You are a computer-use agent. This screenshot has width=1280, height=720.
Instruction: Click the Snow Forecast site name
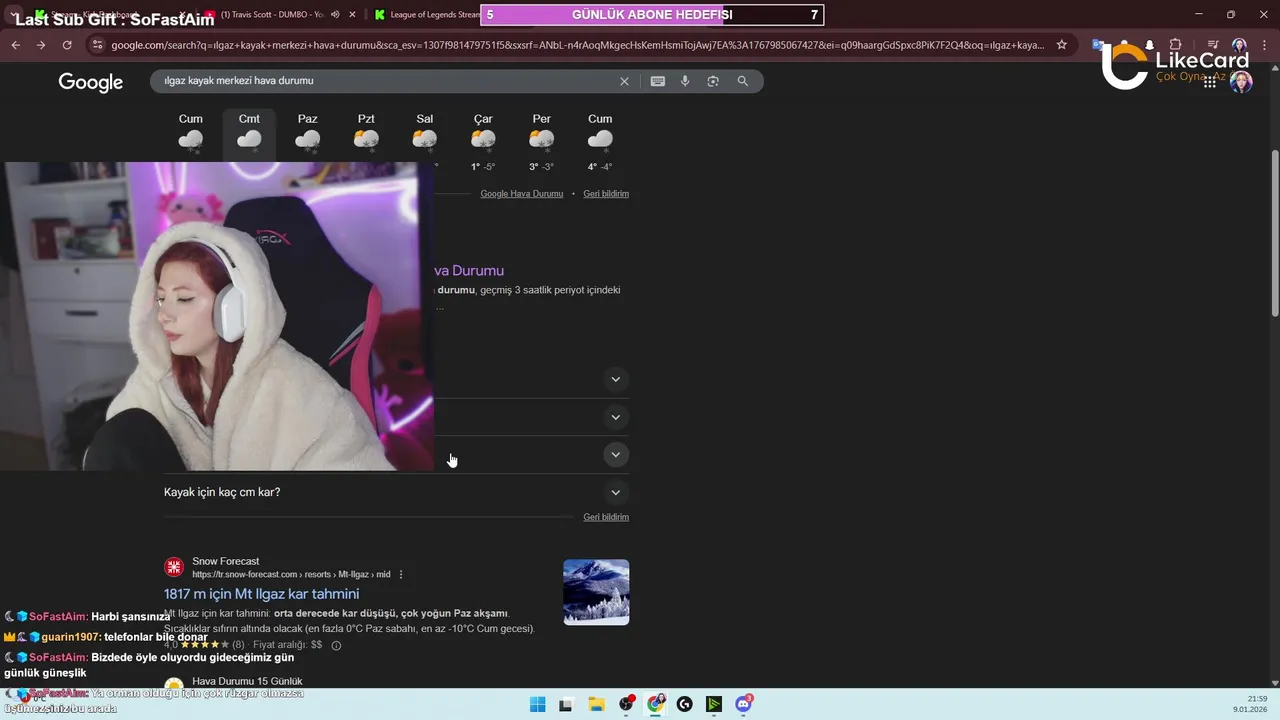click(226, 562)
